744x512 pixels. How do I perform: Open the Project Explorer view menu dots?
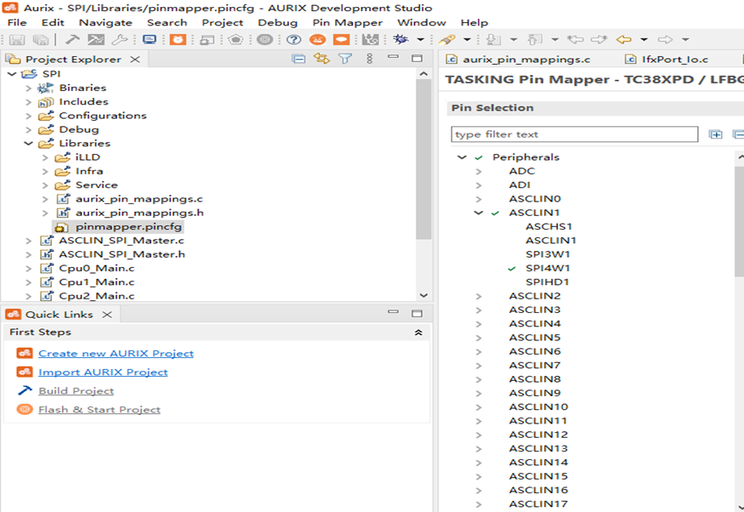click(x=370, y=59)
